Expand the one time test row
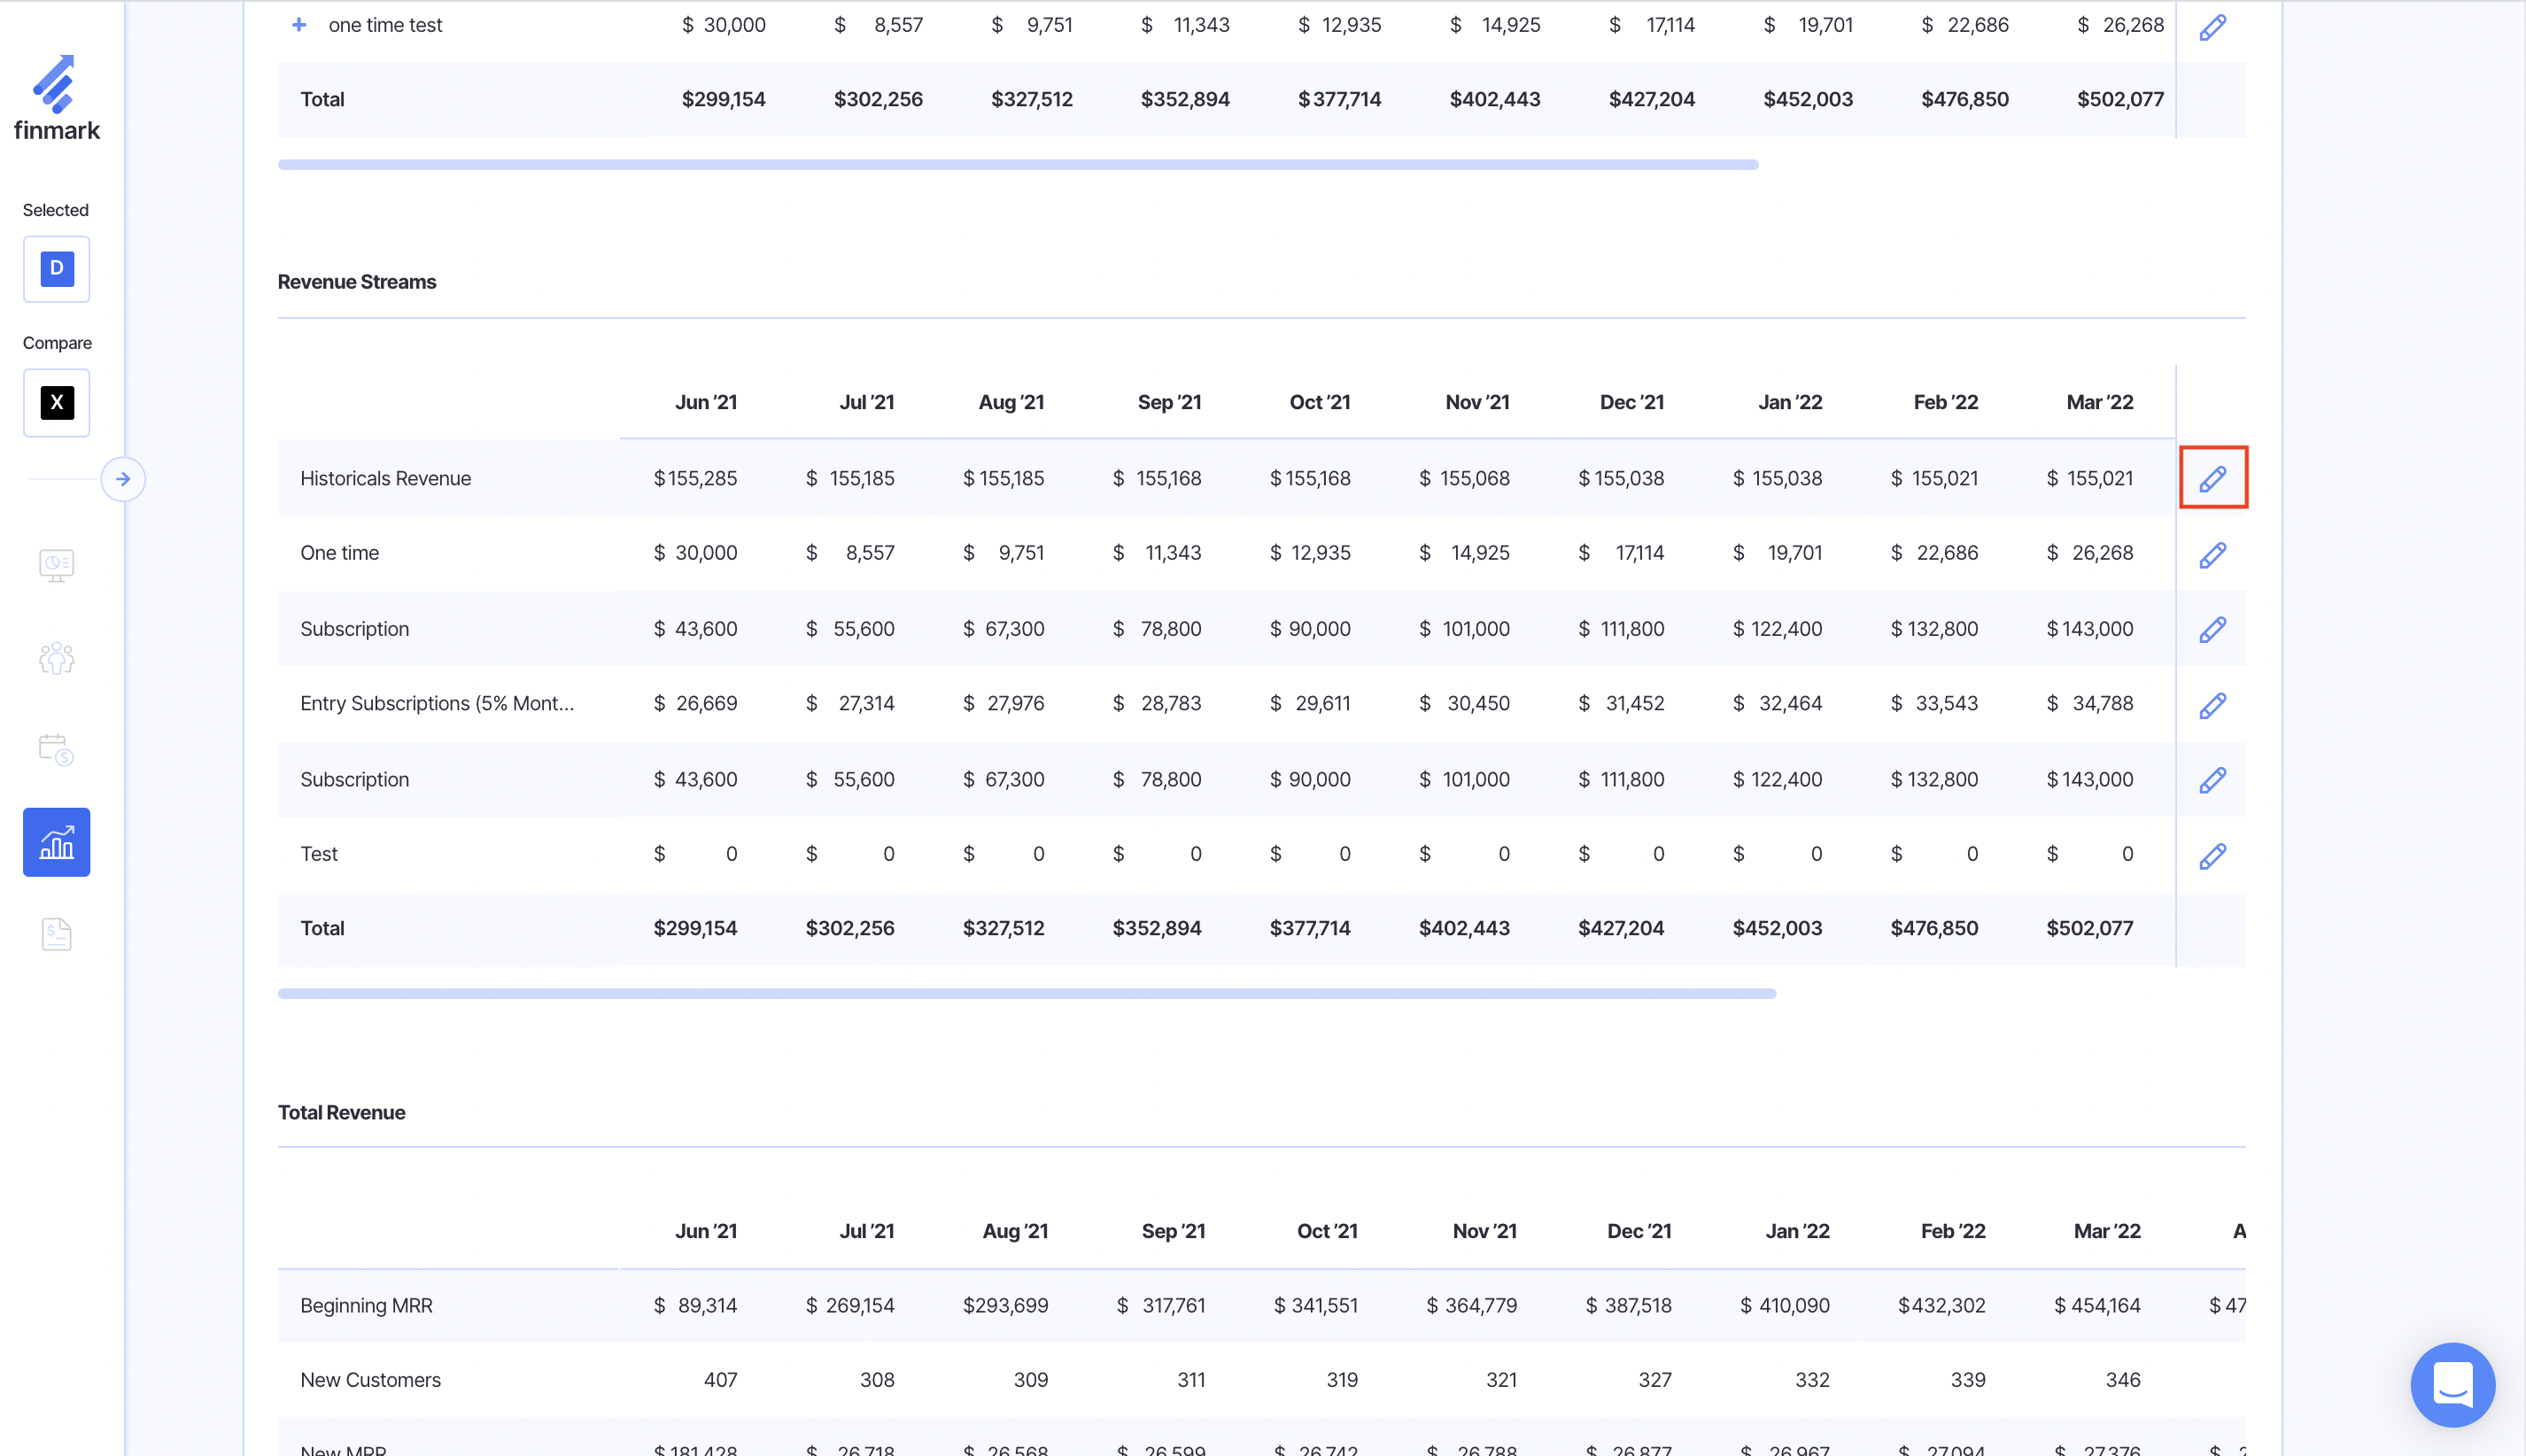 coord(299,25)
